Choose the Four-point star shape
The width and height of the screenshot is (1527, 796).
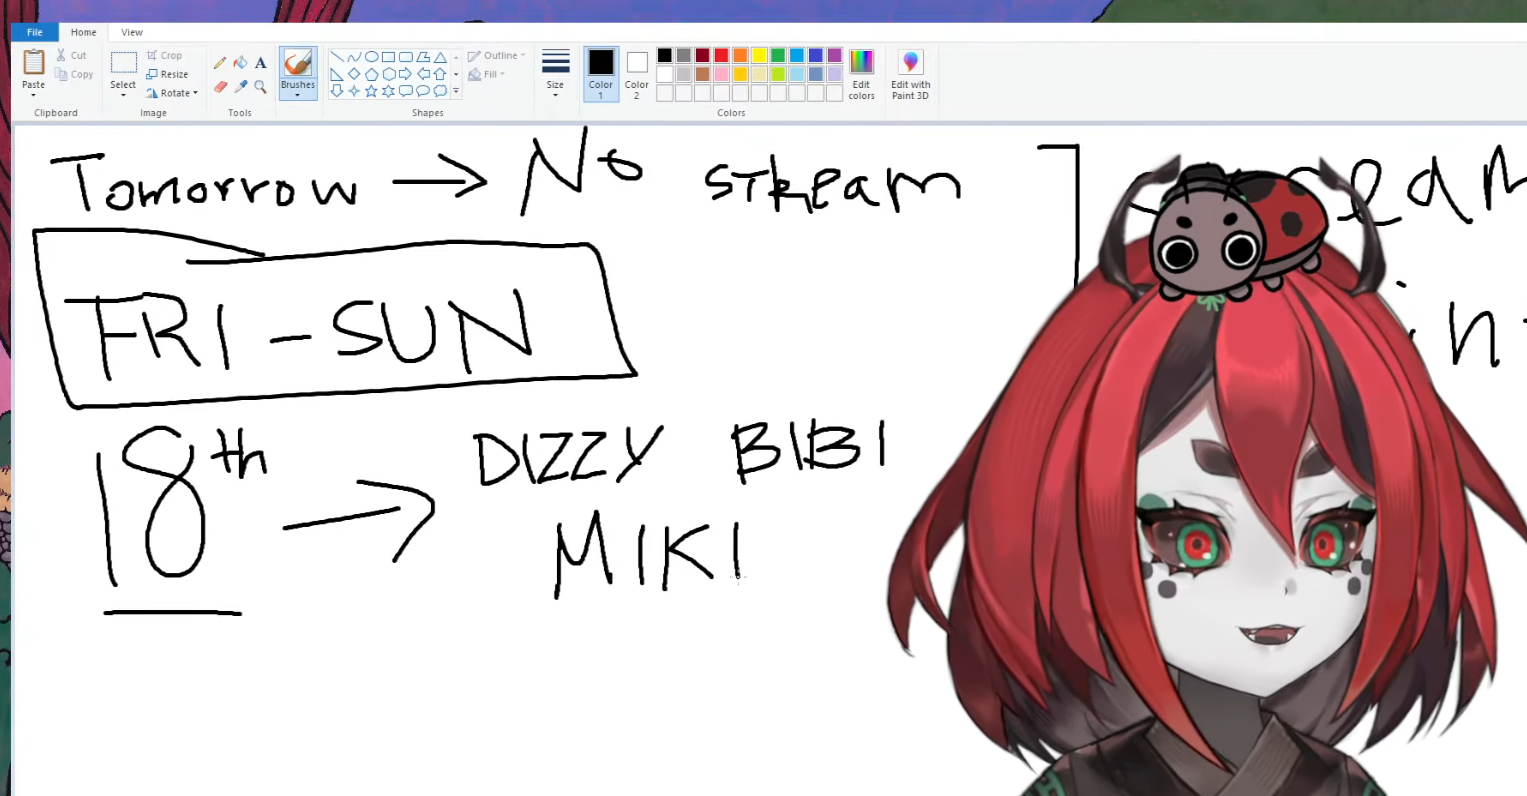click(354, 91)
